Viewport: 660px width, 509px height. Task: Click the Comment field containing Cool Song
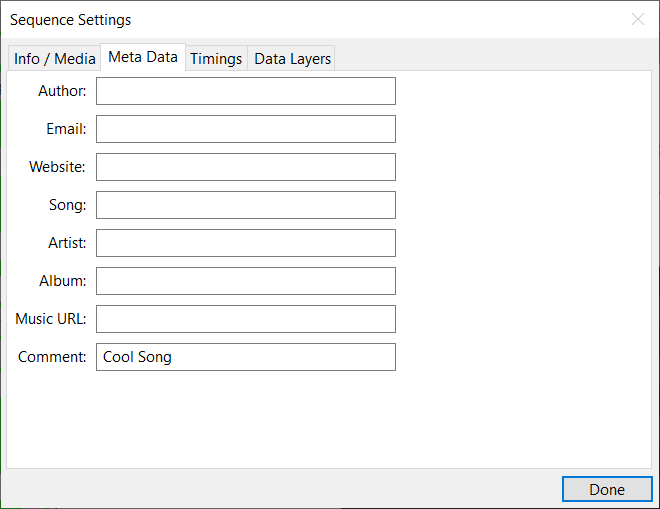245,357
